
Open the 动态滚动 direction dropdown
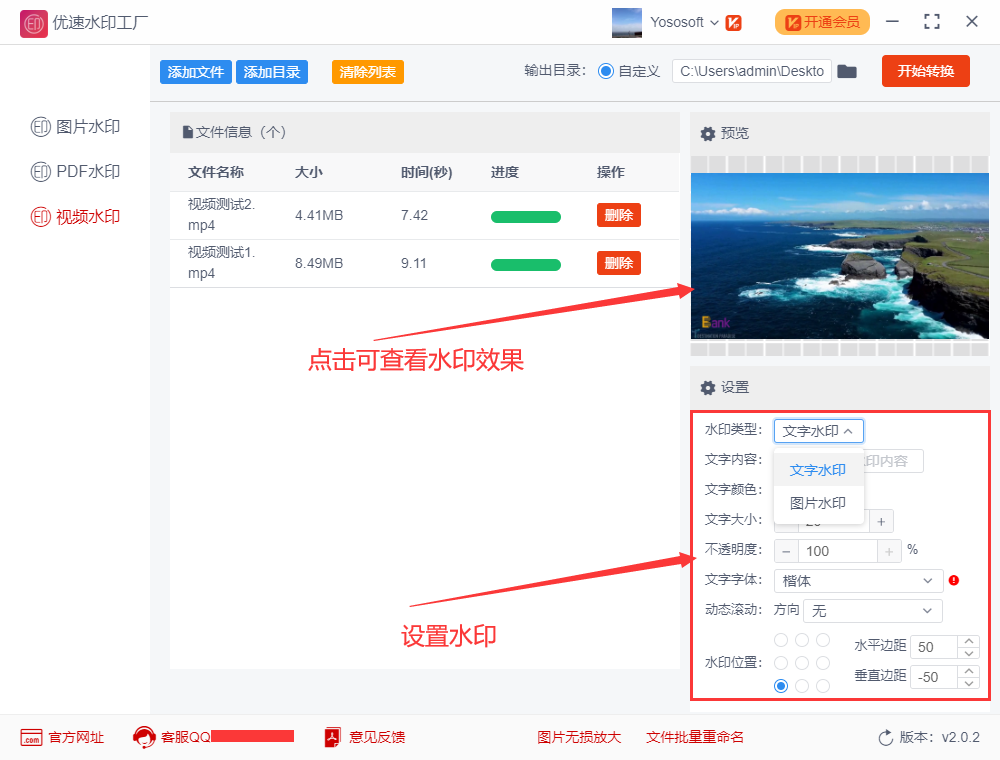tap(872, 610)
